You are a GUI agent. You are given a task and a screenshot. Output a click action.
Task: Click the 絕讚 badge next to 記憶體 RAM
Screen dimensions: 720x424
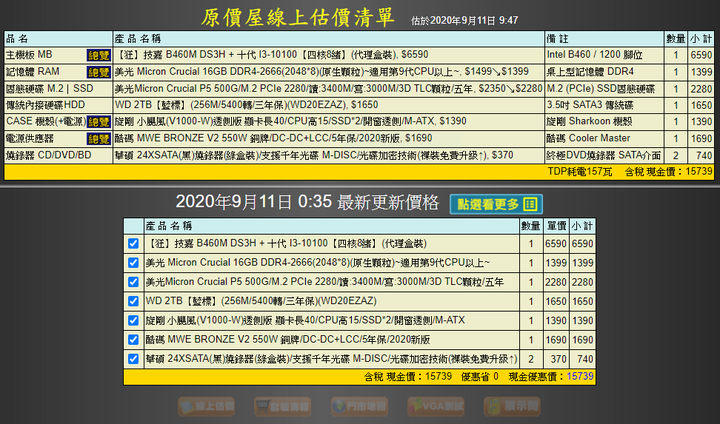click(99, 72)
